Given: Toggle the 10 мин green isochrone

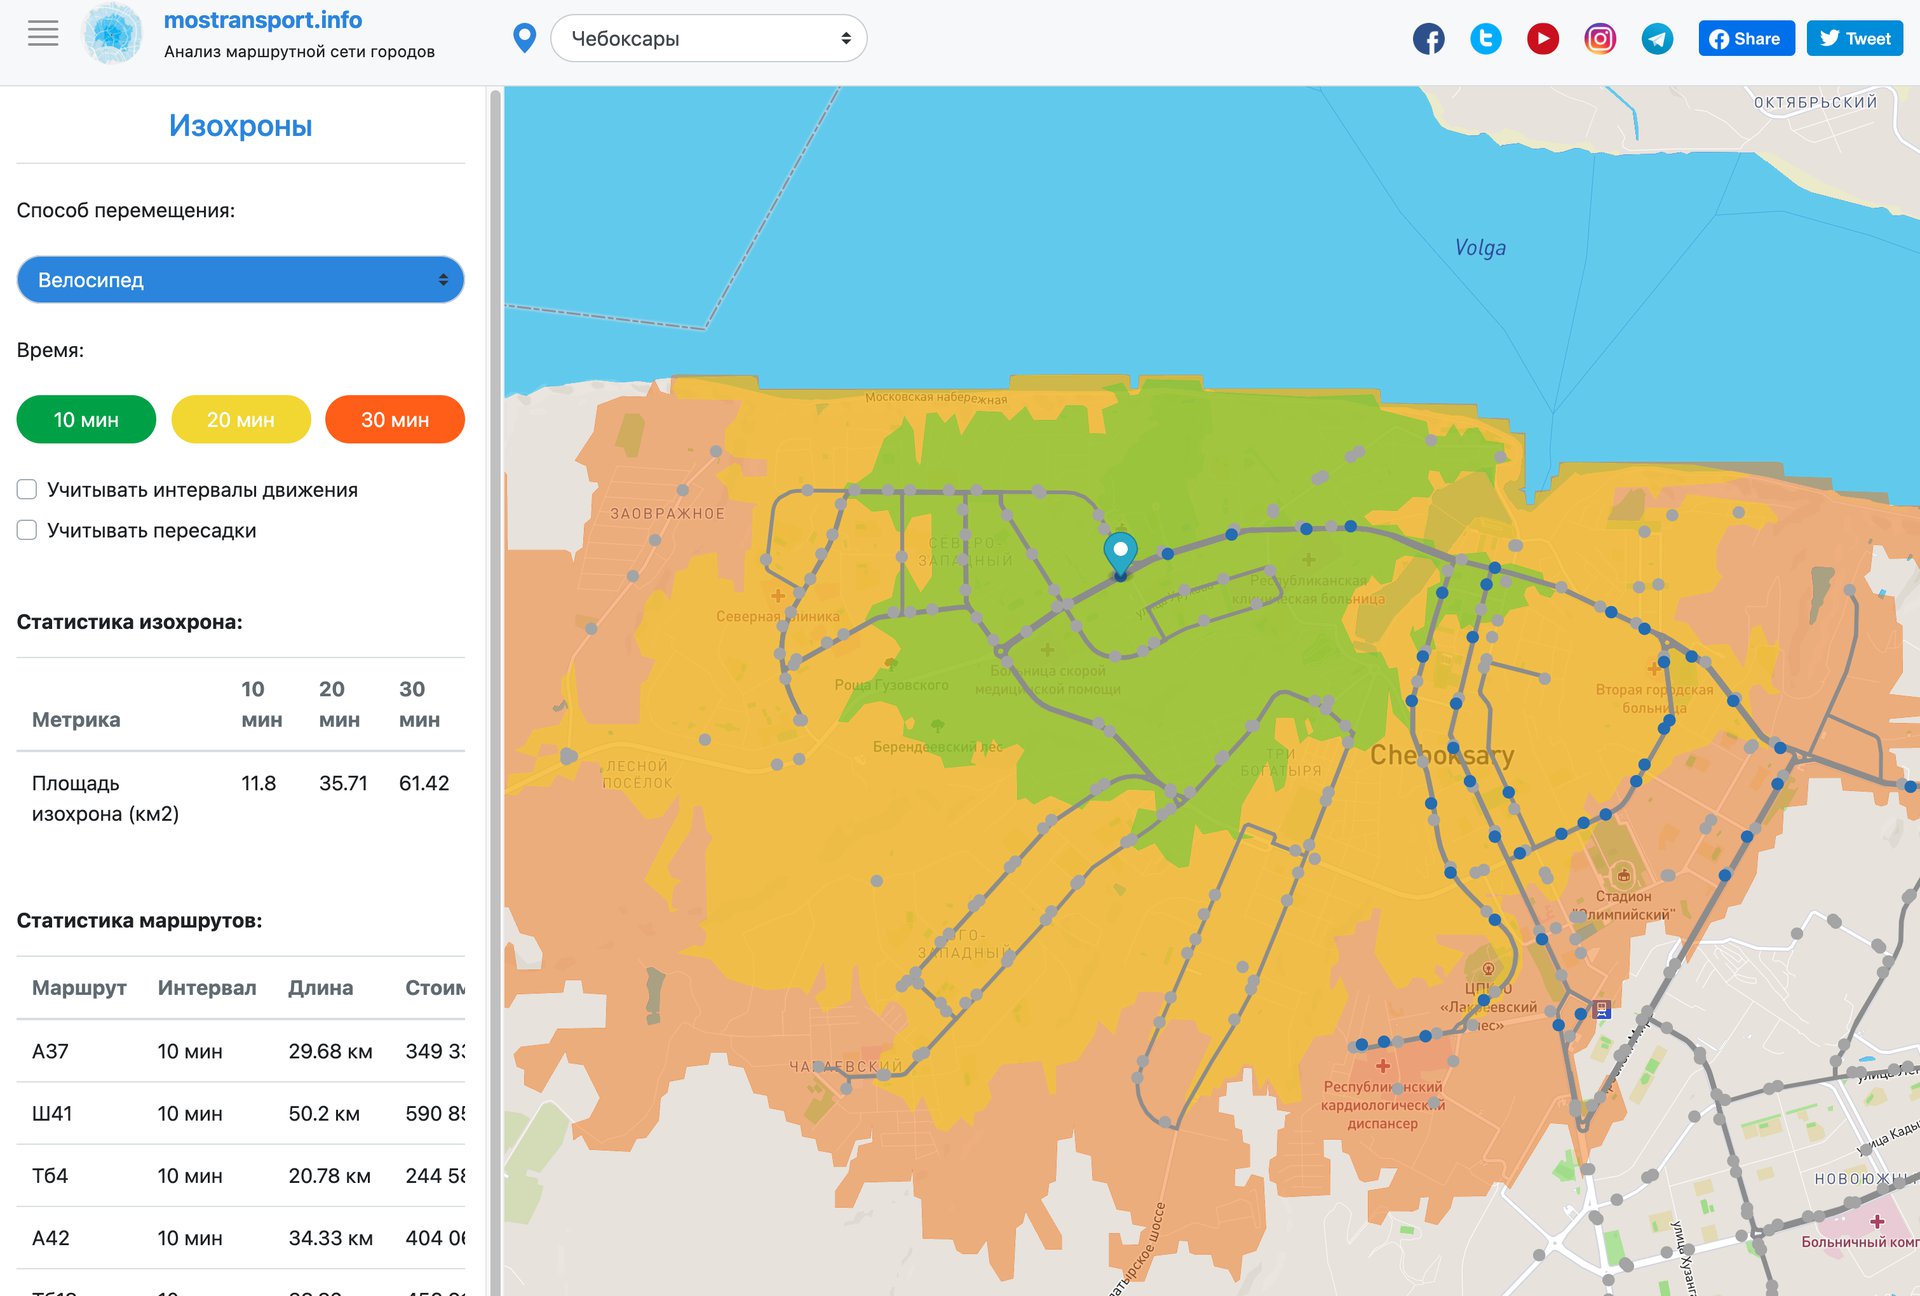Looking at the screenshot, I should 86,419.
